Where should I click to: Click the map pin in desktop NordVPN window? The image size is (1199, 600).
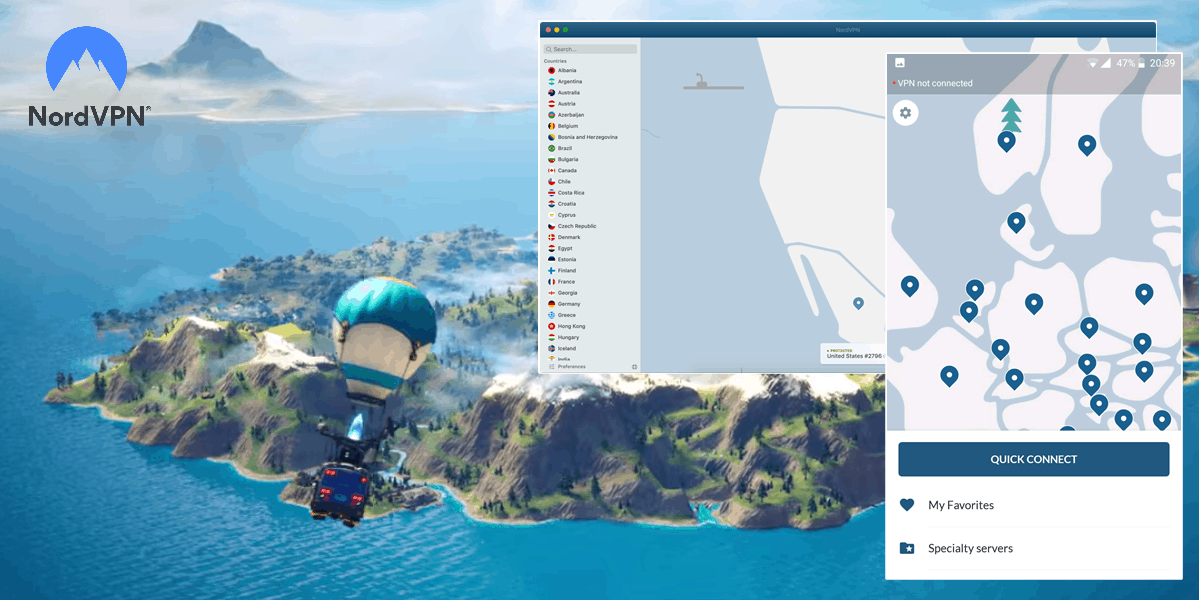pos(858,303)
